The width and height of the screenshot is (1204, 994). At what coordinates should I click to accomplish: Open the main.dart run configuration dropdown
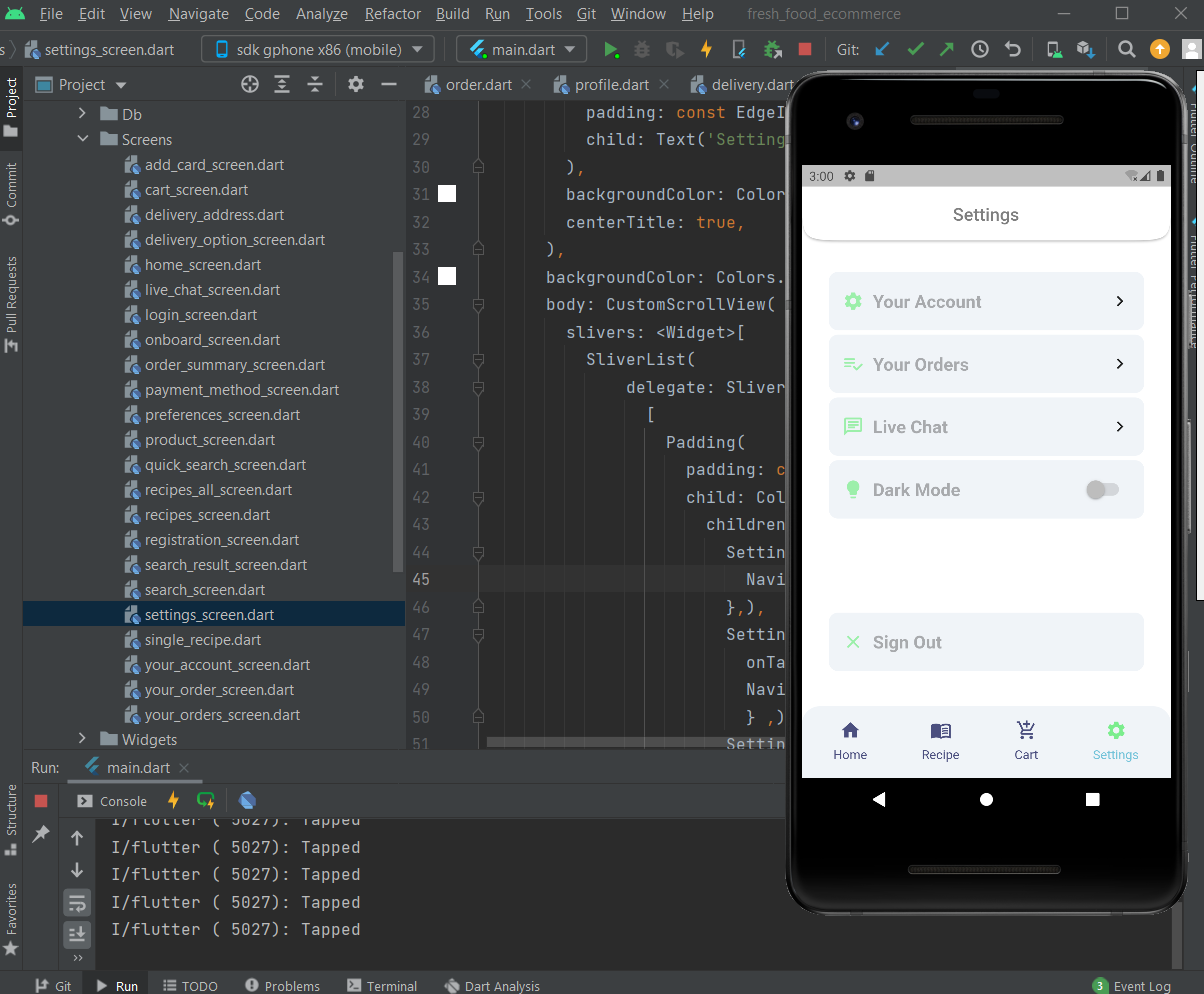(520, 48)
